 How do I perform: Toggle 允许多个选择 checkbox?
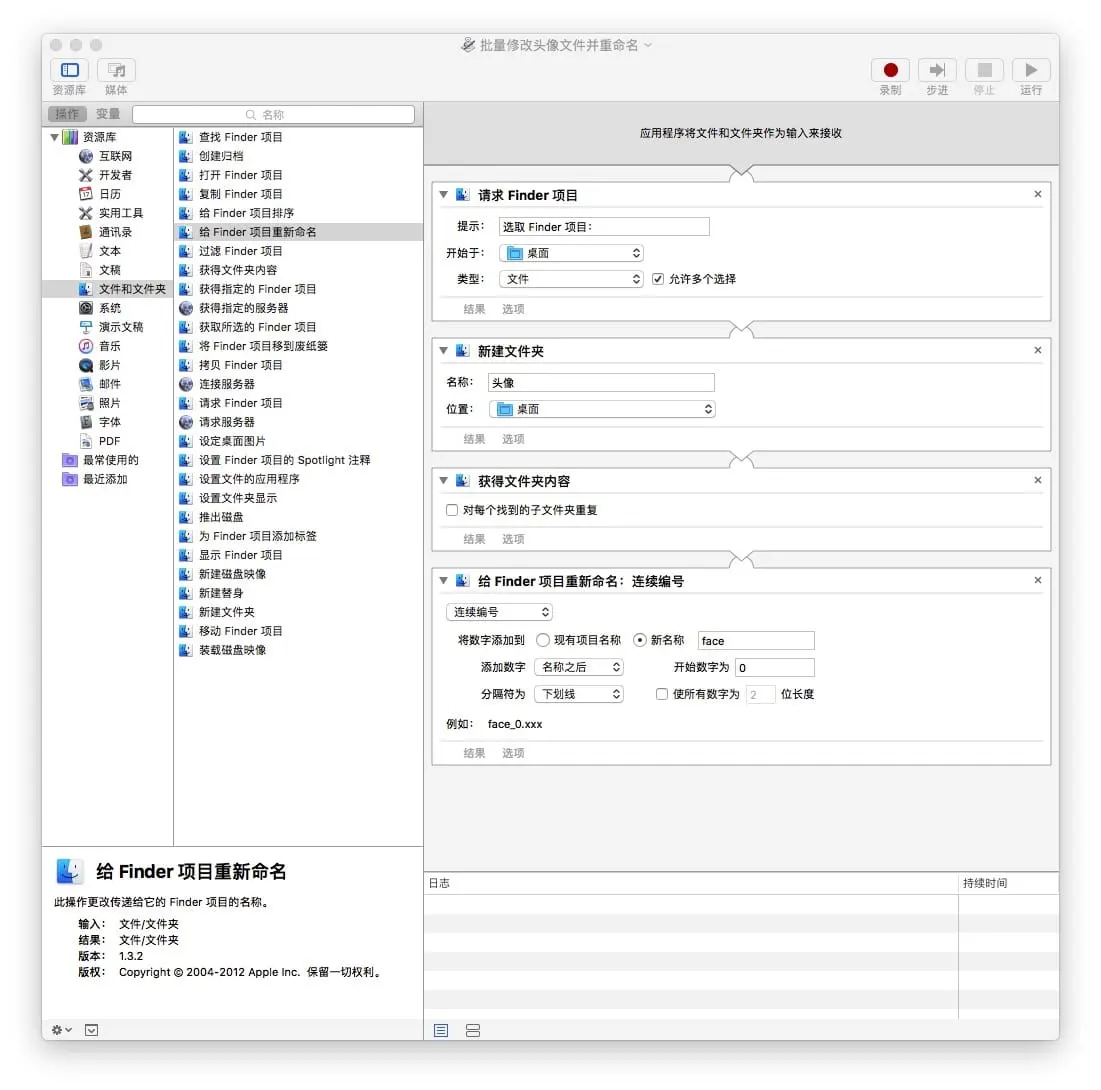[x=658, y=279]
